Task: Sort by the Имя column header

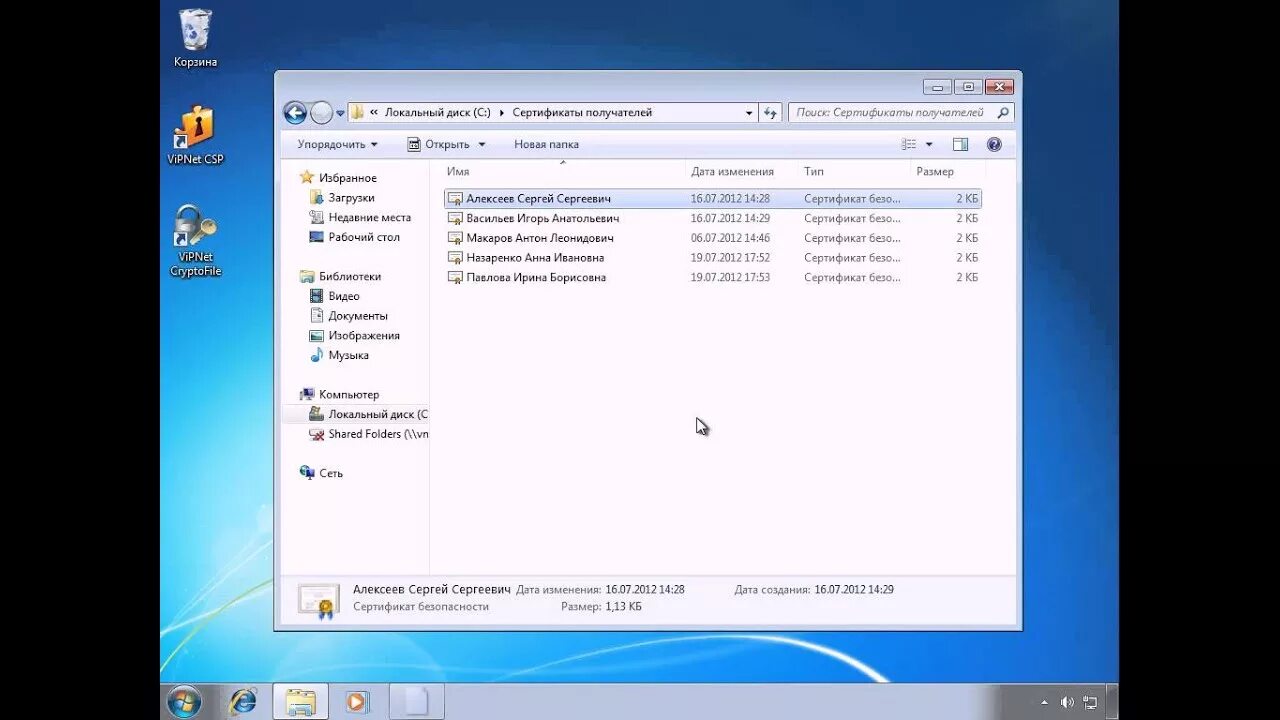Action: (x=563, y=171)
